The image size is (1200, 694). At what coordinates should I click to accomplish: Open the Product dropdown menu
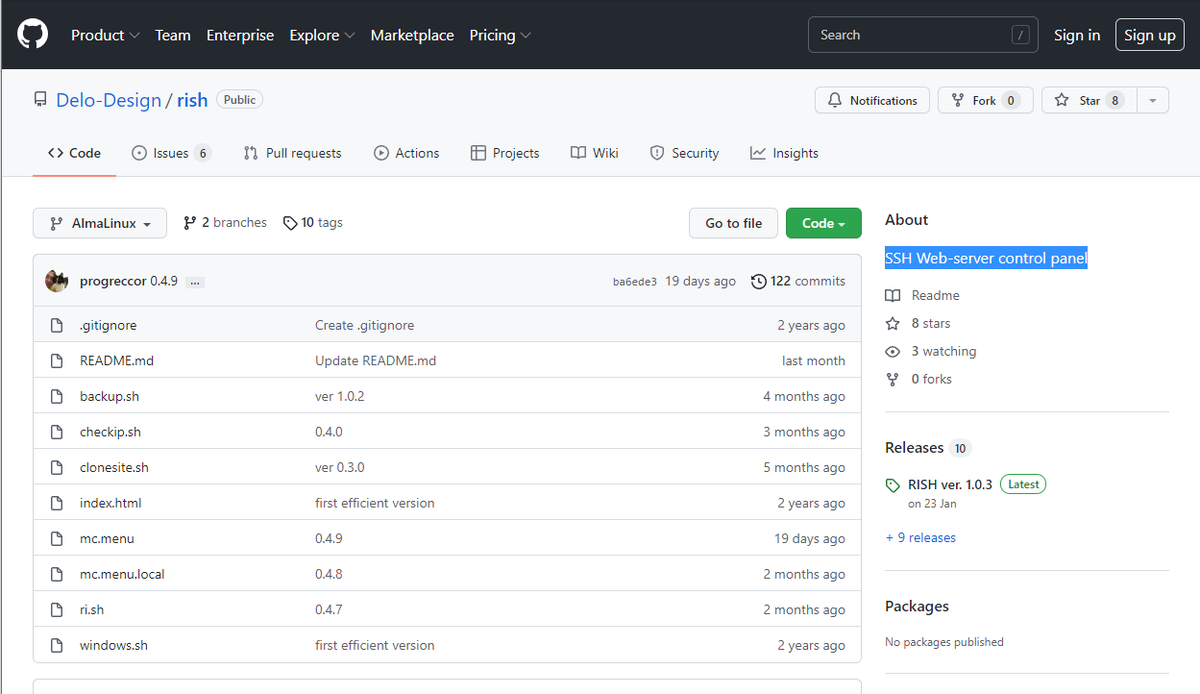pos(105,35)
